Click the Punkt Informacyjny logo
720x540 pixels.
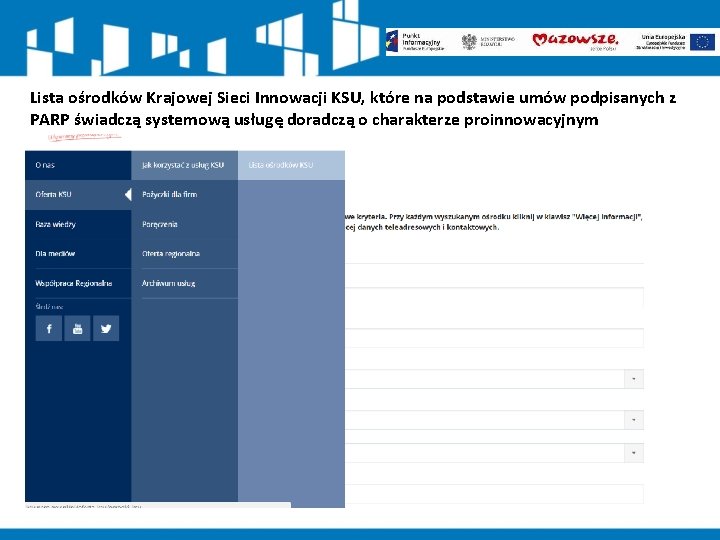(416, 41)
